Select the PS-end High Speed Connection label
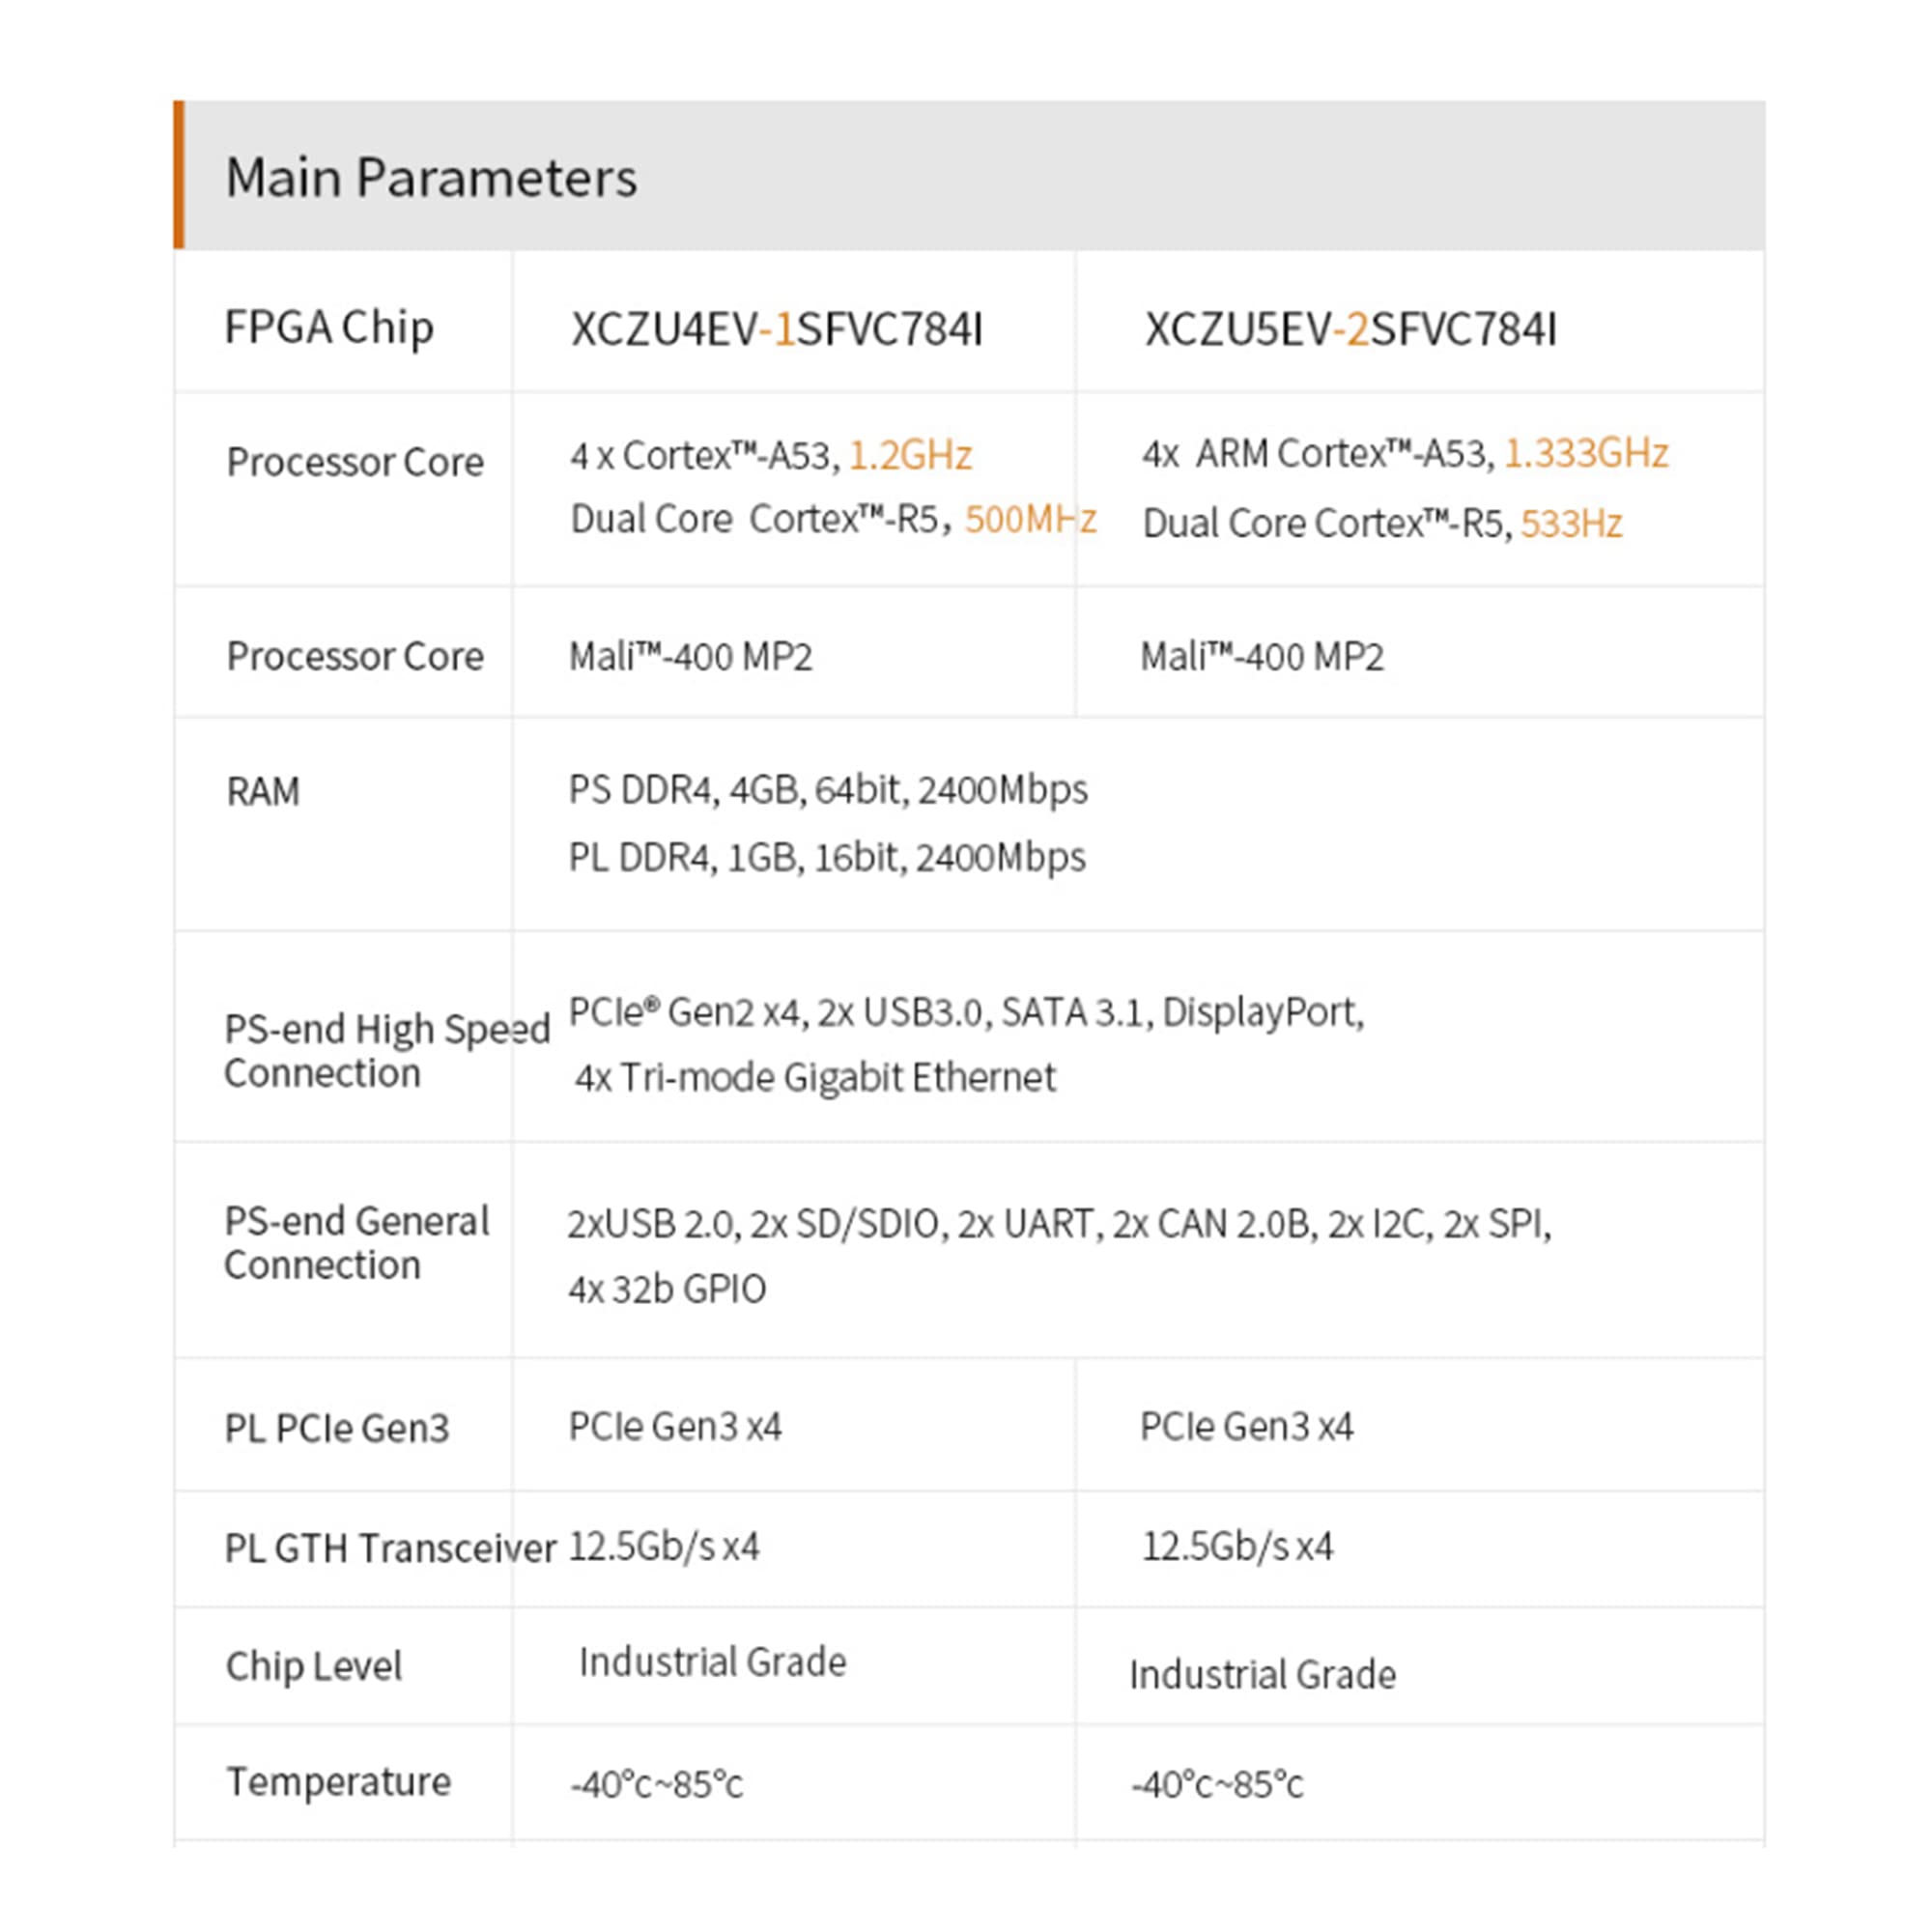1932x1932 pixels. [x=386, y=1050]
